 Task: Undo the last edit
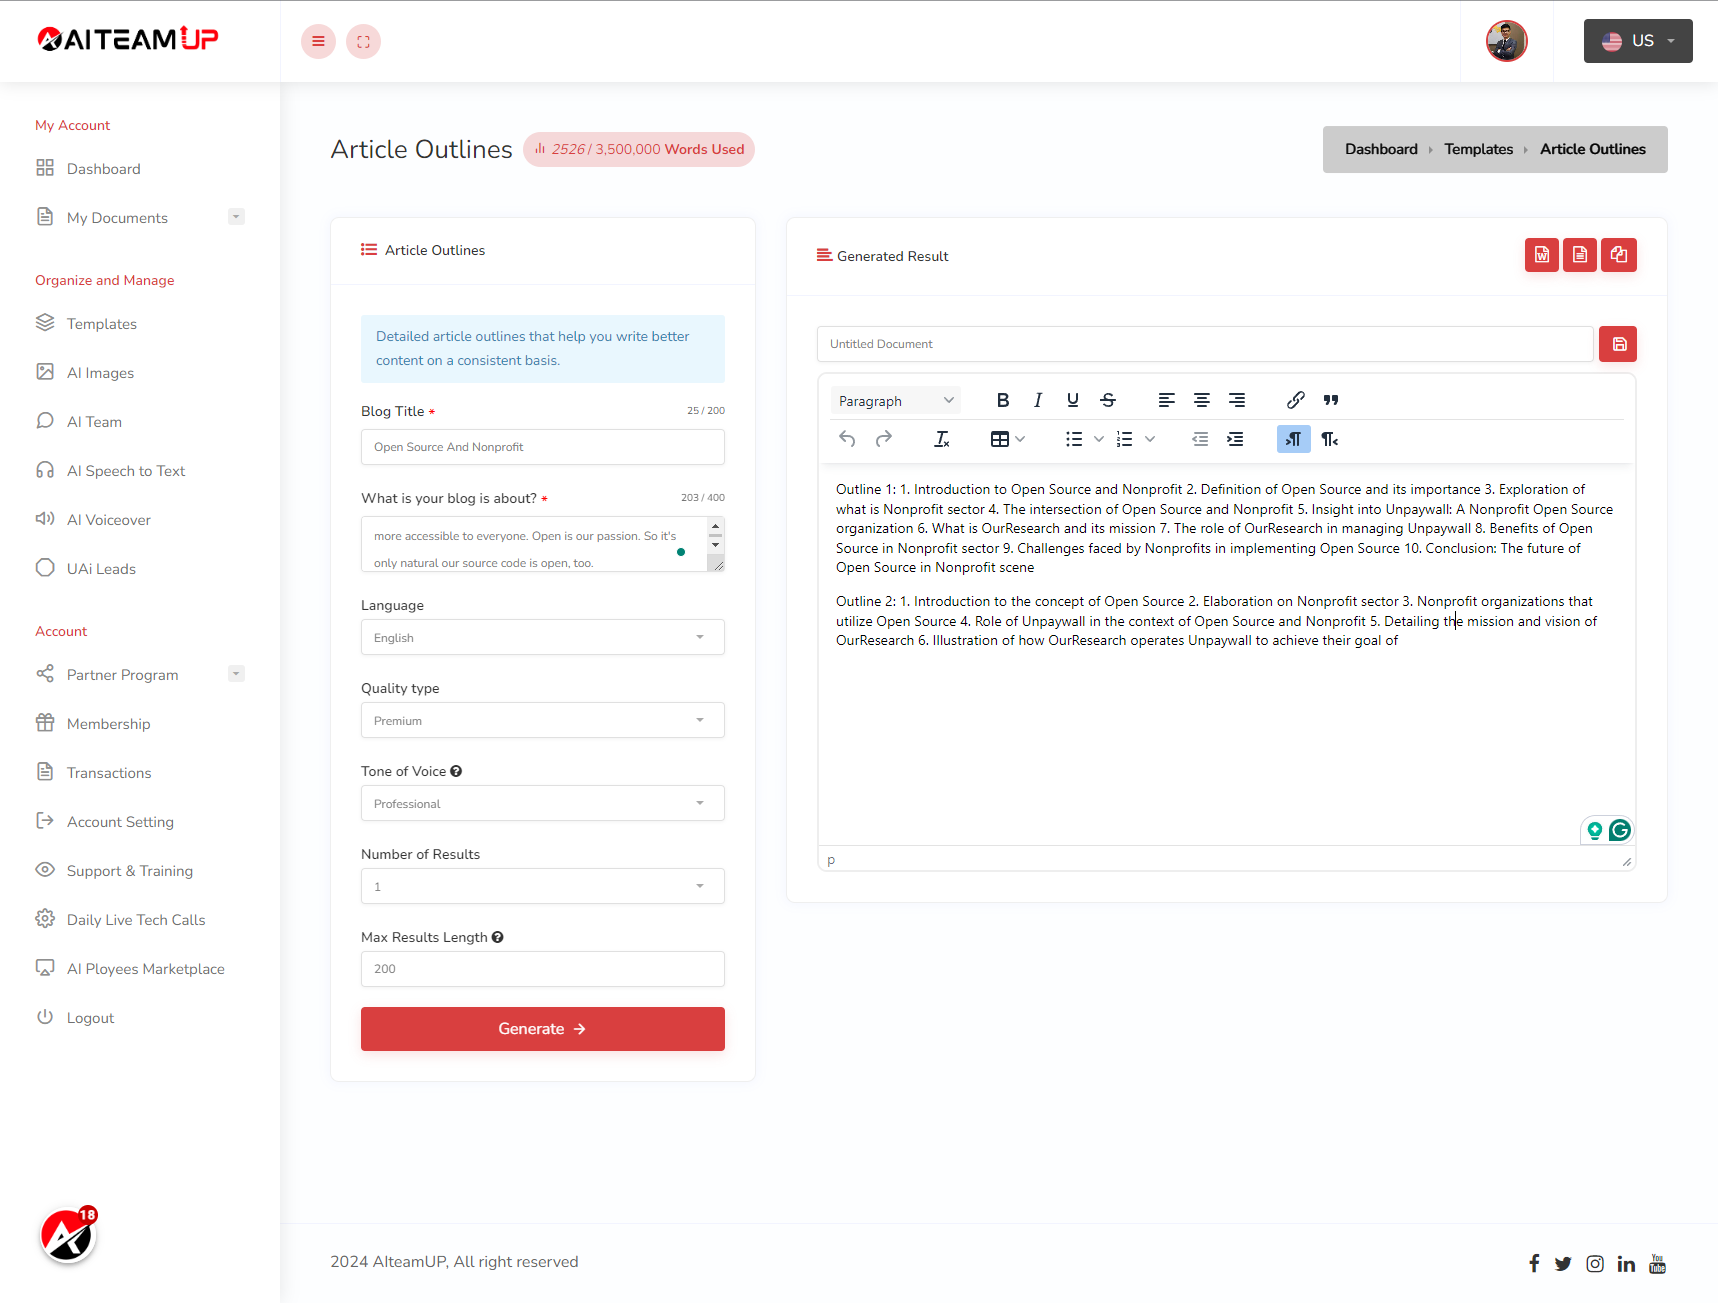(x=847, y=439)
